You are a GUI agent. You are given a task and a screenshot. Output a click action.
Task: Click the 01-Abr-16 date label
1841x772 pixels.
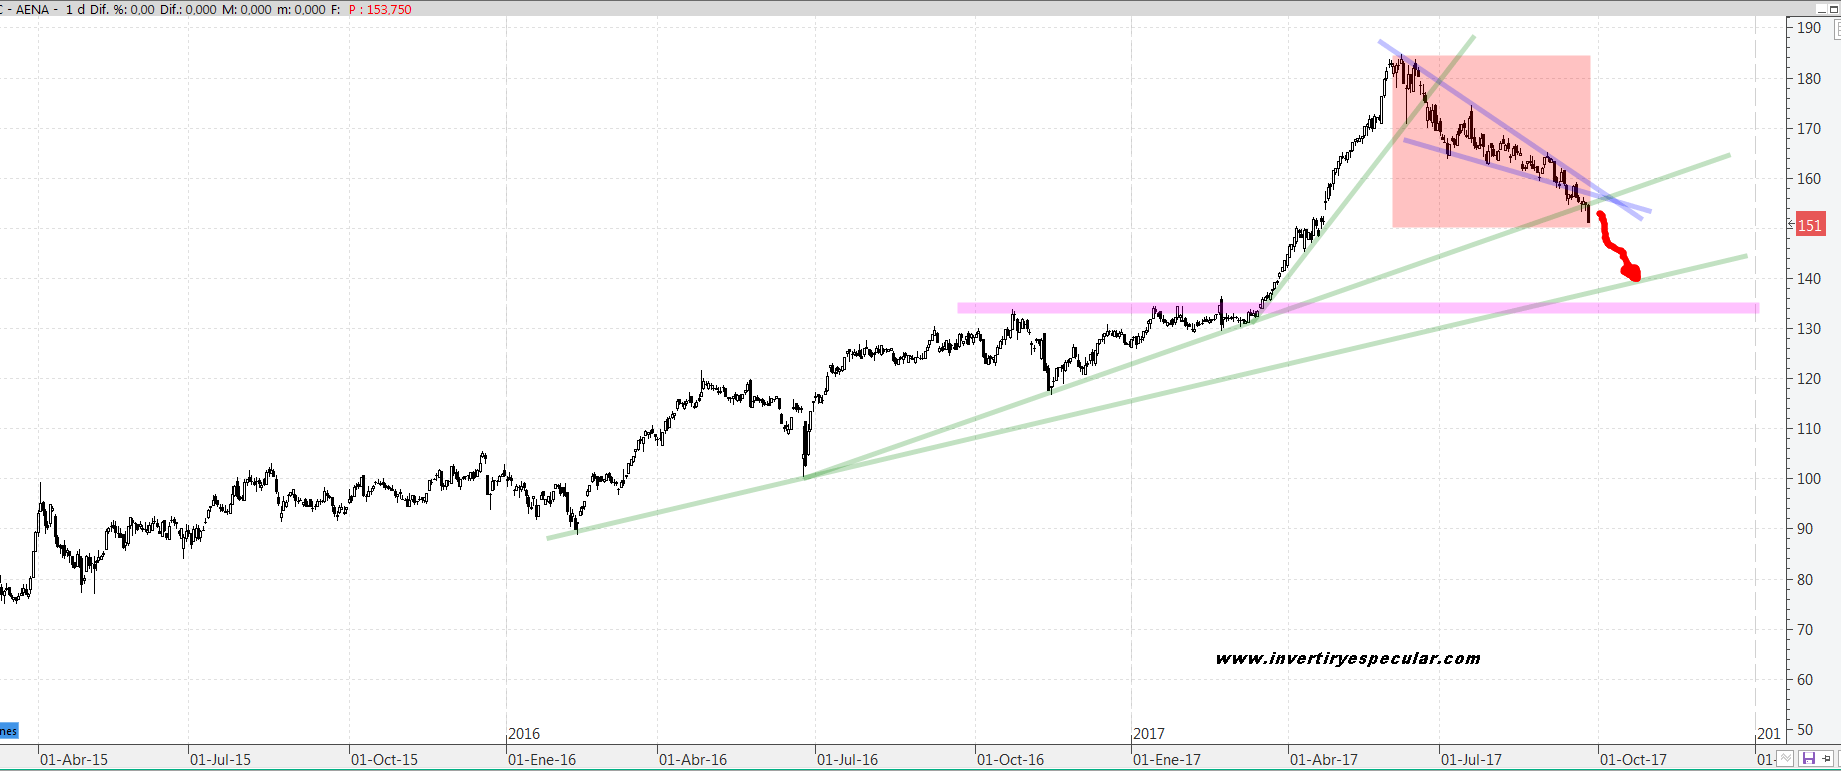[x=693, y=760]
